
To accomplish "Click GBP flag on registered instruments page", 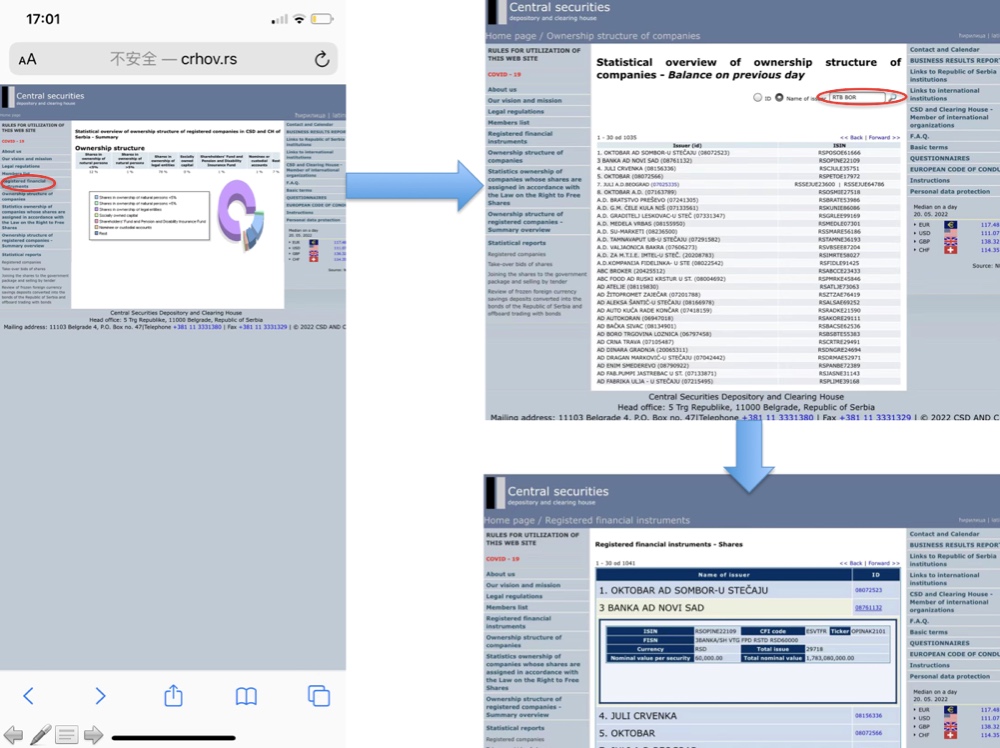I will pos(950,726).
